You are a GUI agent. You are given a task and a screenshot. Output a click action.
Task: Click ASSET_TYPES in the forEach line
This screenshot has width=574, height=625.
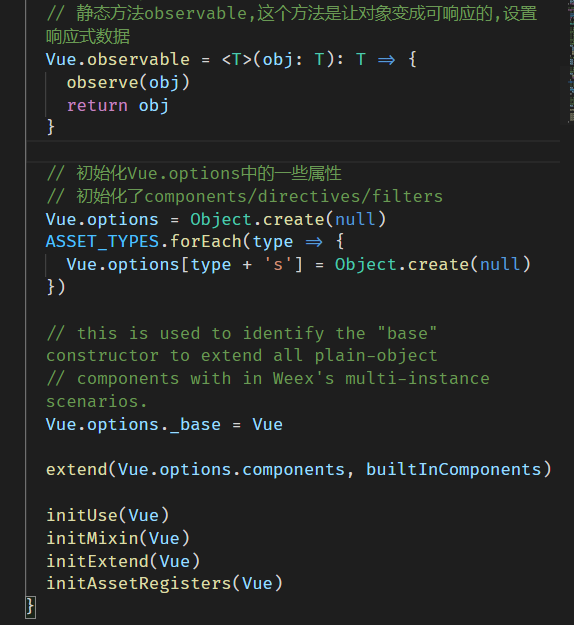click(x=102, y=242)
